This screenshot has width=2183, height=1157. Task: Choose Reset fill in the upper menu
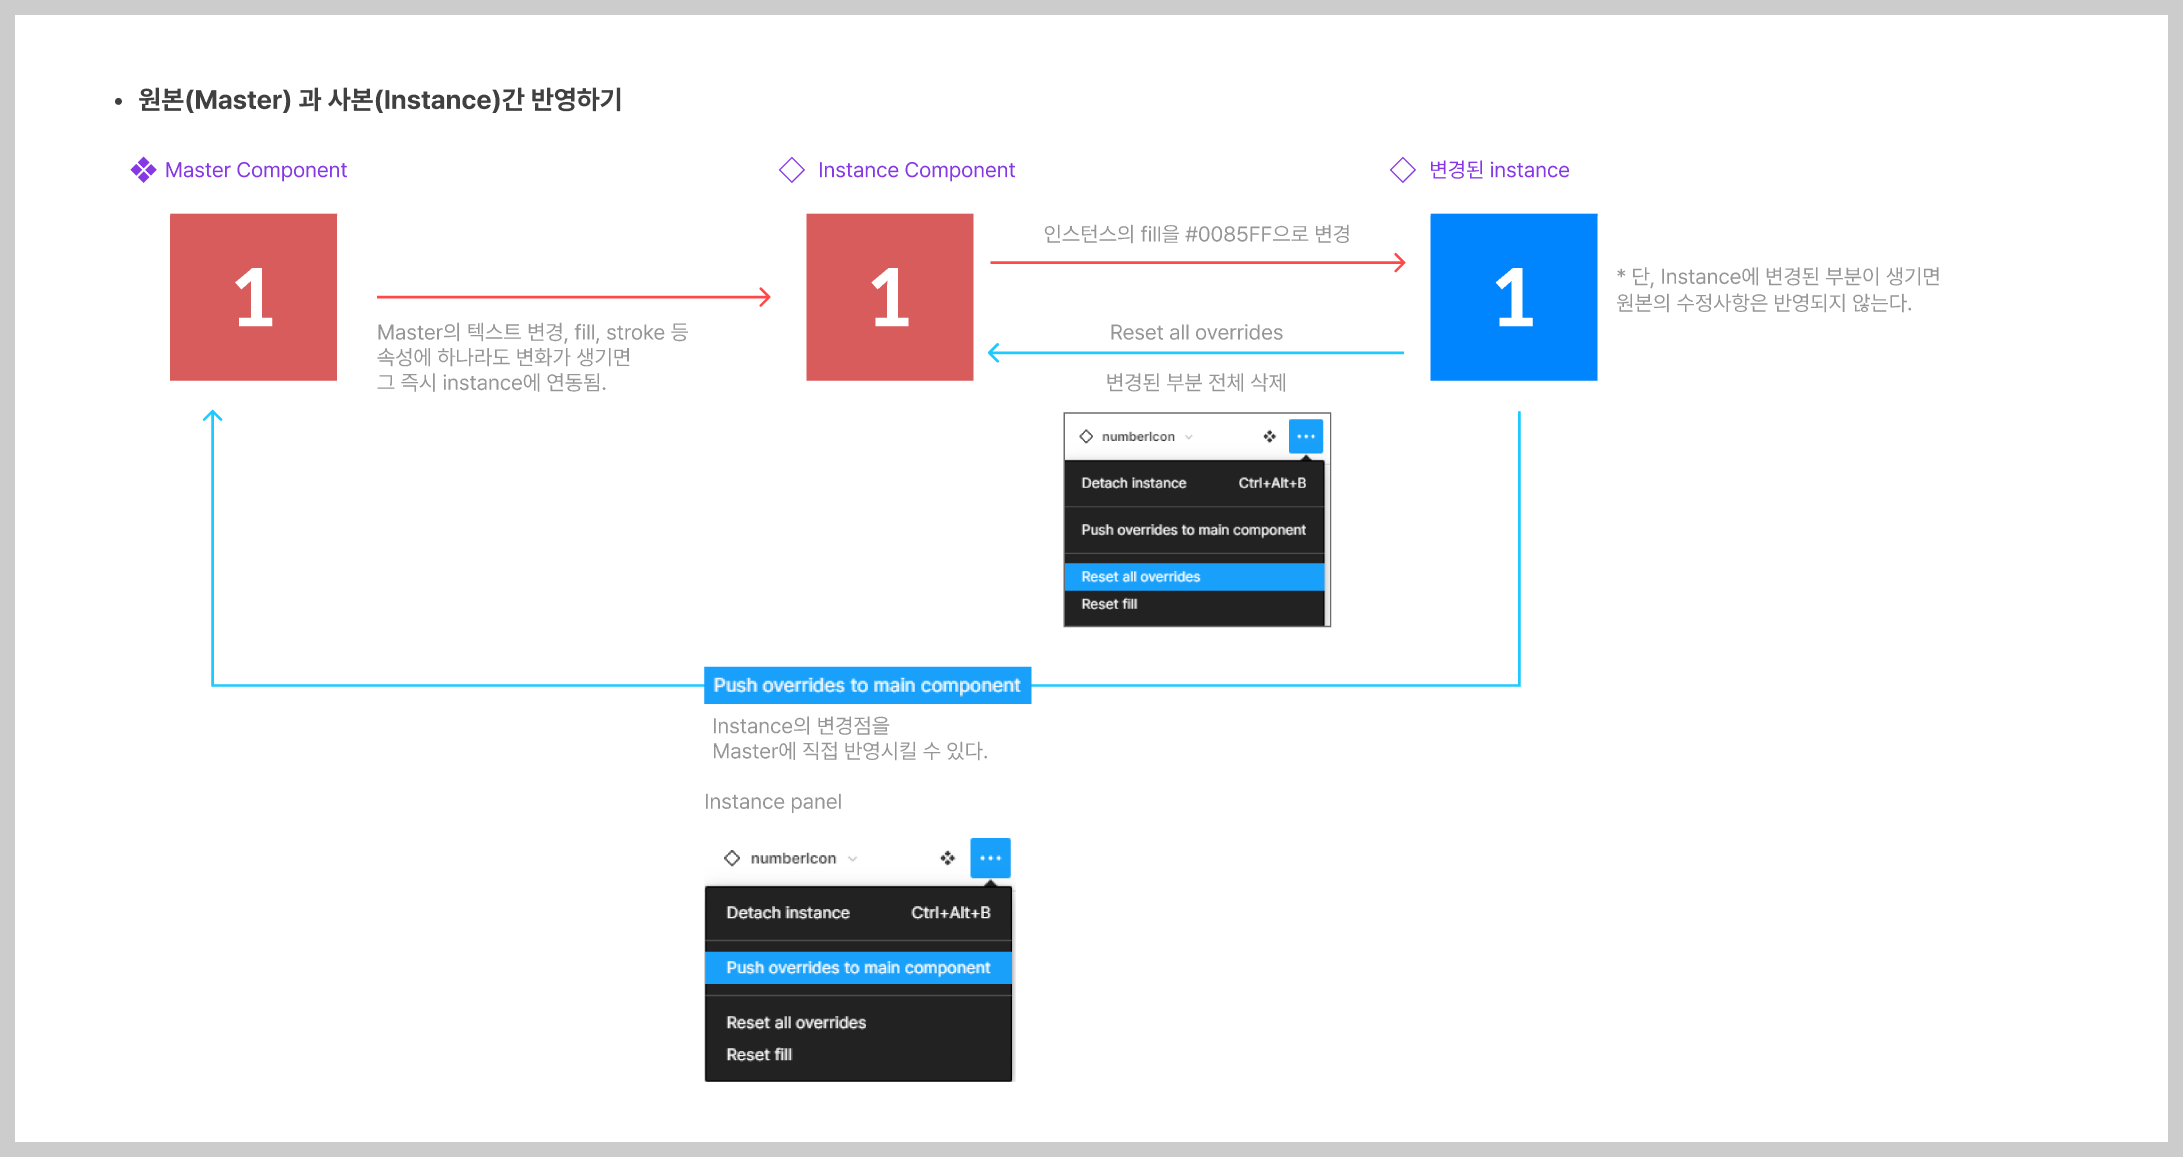point(1109,604)
